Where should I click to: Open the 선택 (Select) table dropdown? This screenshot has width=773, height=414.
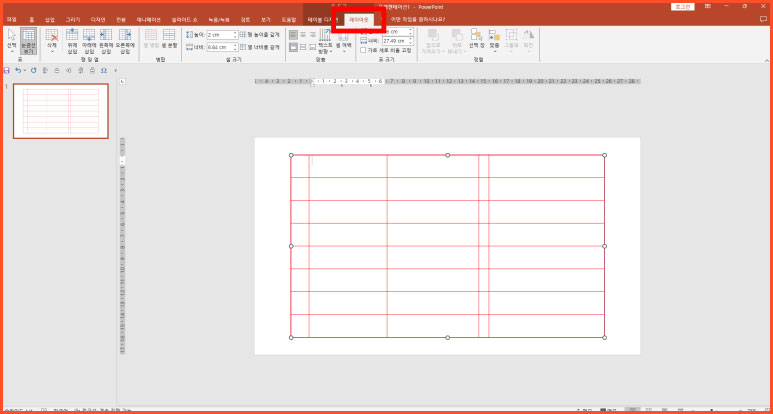12,41
